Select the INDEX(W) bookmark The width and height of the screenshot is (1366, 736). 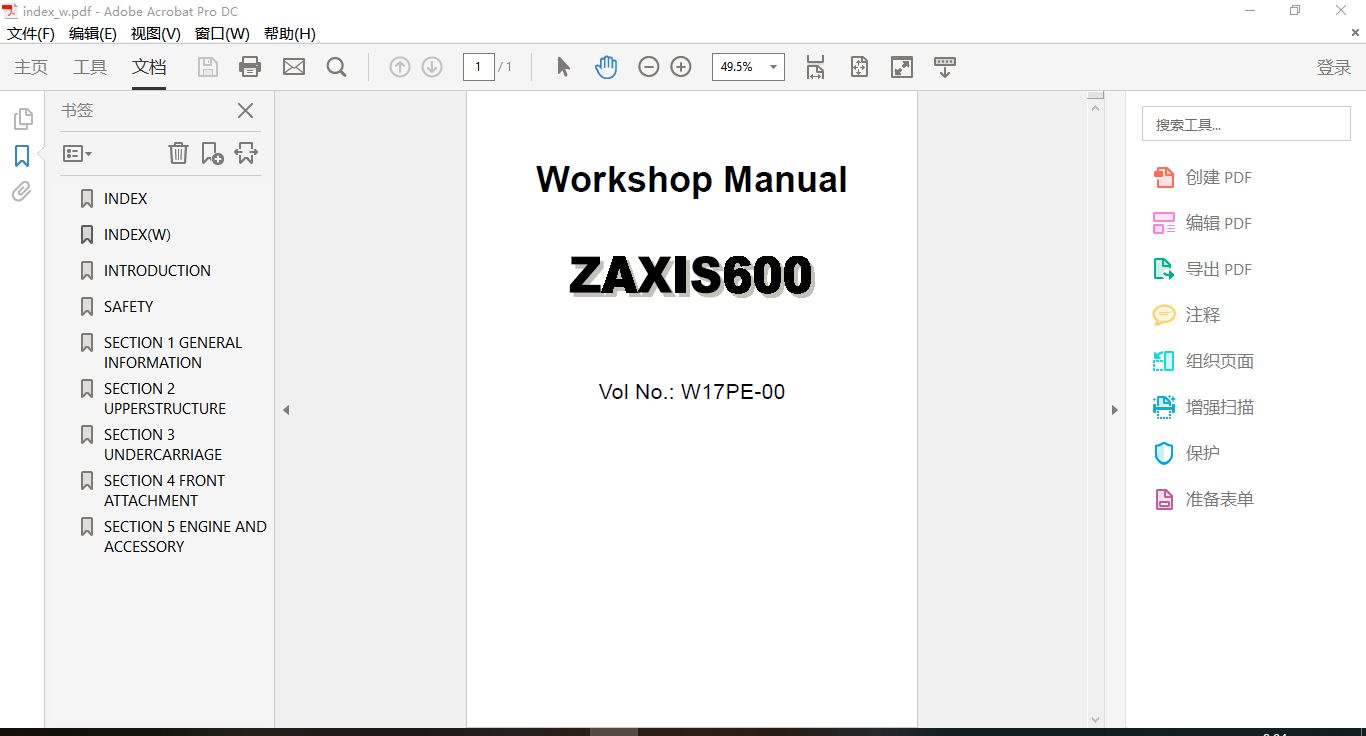(x=137, y=235)
